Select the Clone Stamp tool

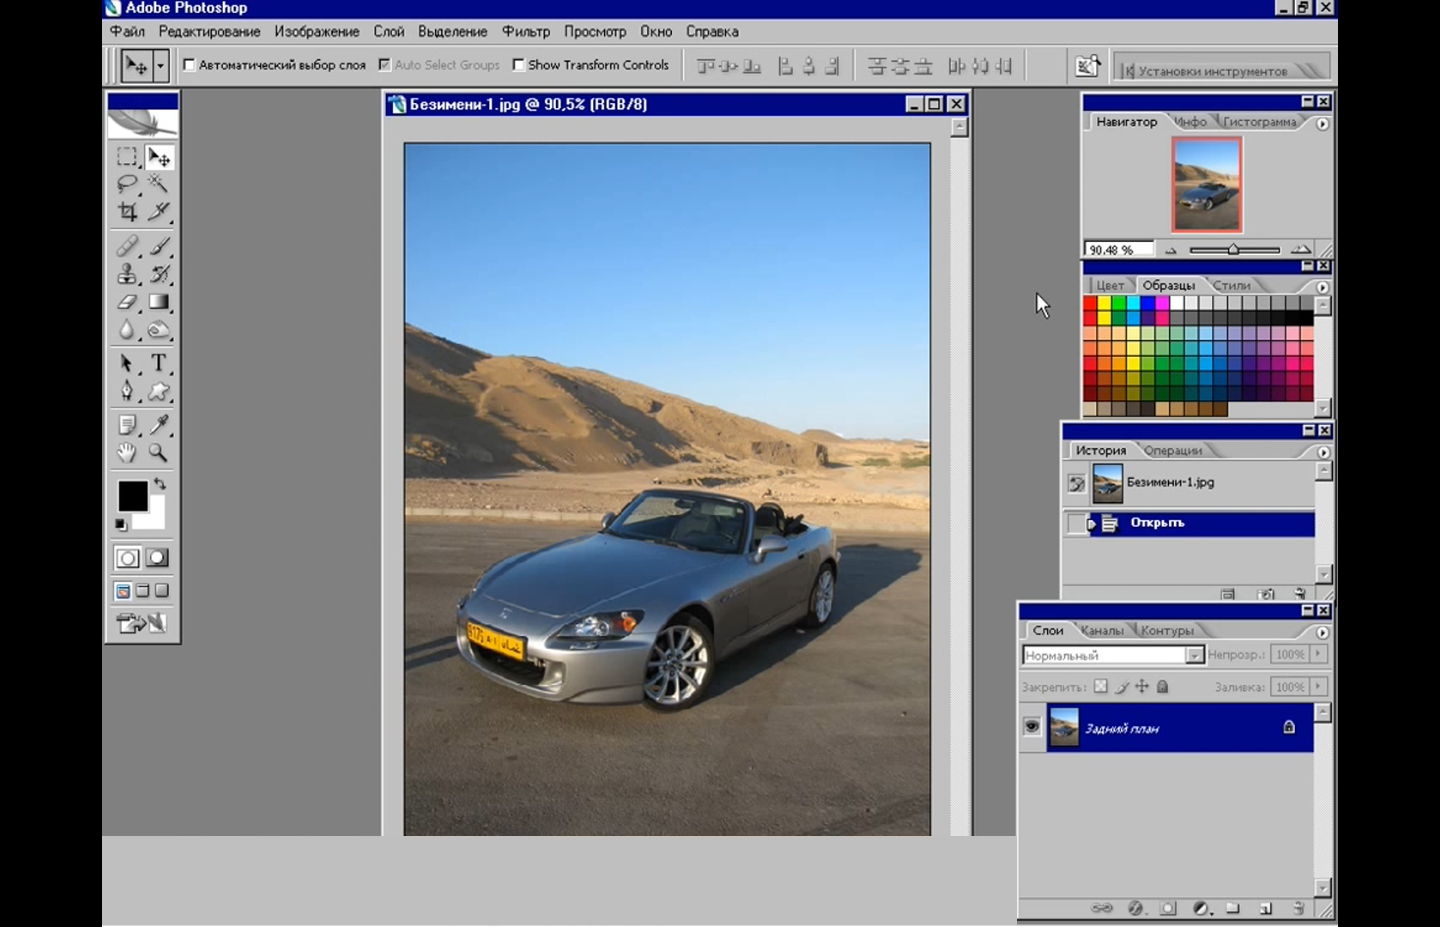point(127,274)
